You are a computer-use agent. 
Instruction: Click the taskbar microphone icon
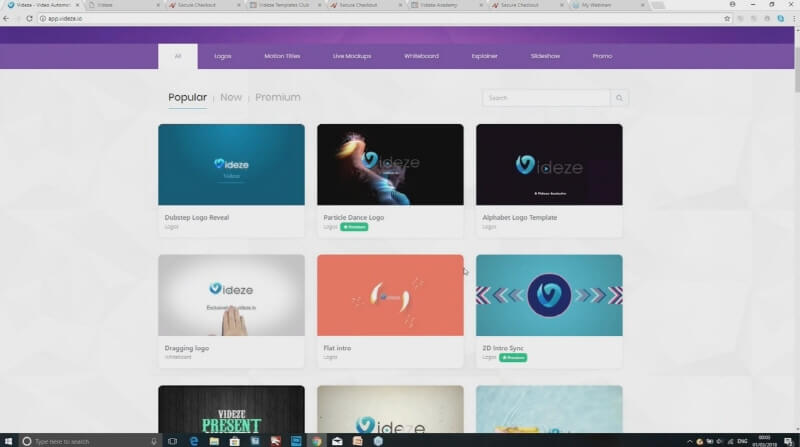click(x=154, y=441)
